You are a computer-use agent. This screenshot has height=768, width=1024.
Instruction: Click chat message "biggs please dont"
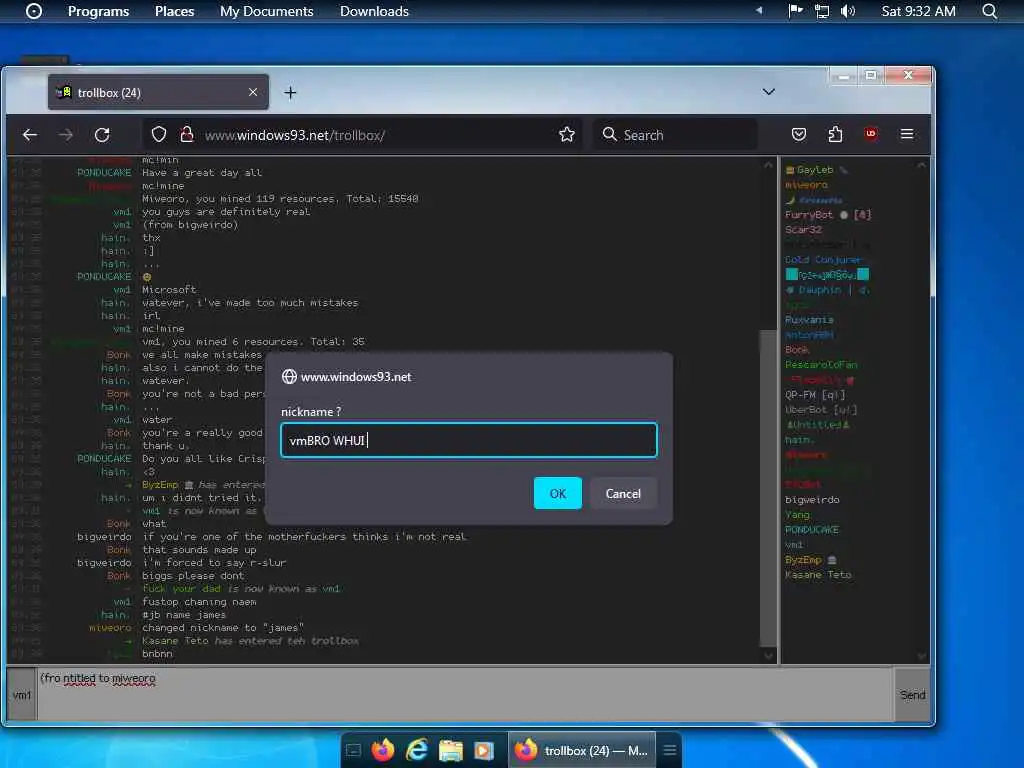[x=193, y=575]
